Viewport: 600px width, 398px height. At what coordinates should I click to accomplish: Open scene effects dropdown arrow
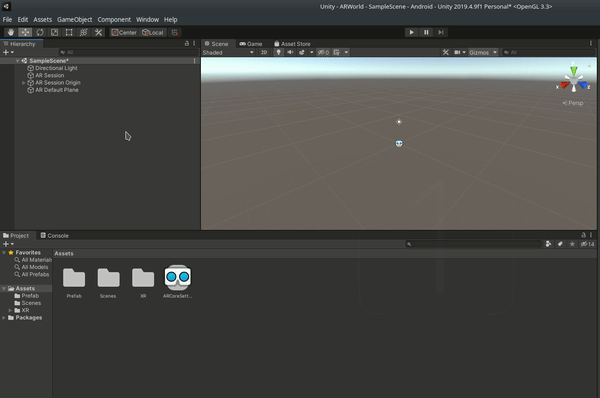pos(311,52)
